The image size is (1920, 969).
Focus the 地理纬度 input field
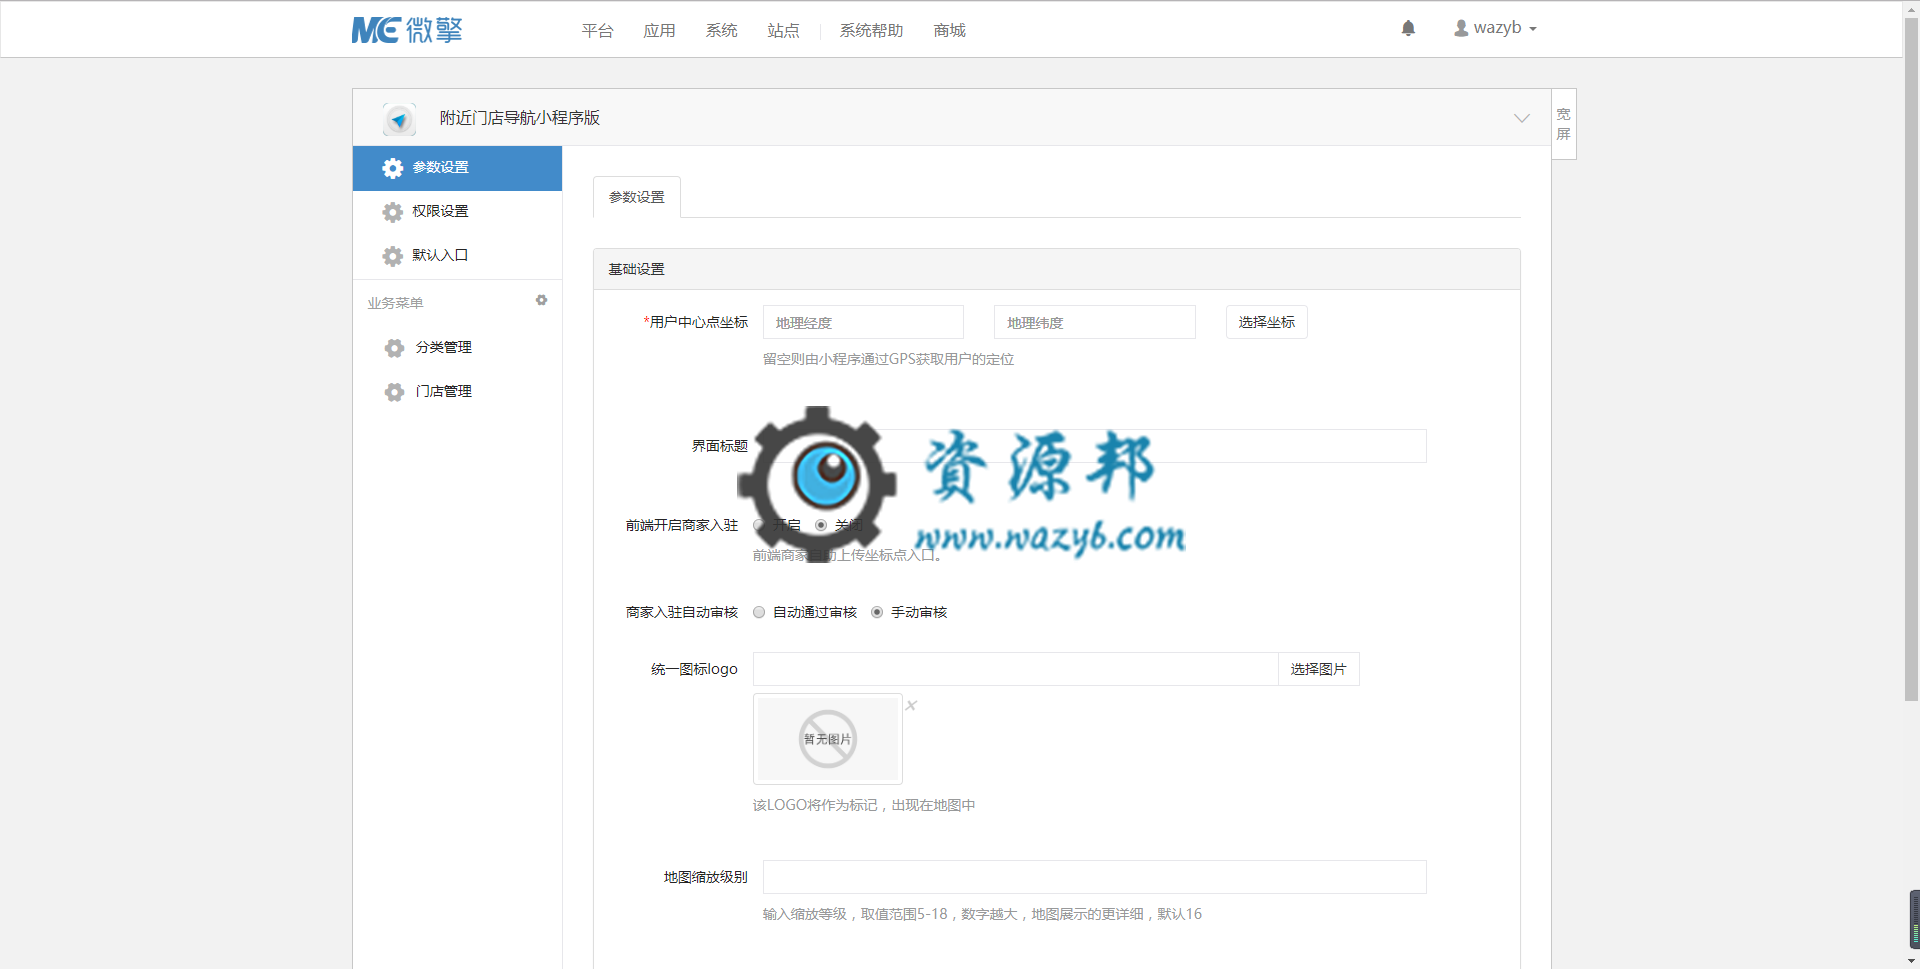(x=1095, y=322)
